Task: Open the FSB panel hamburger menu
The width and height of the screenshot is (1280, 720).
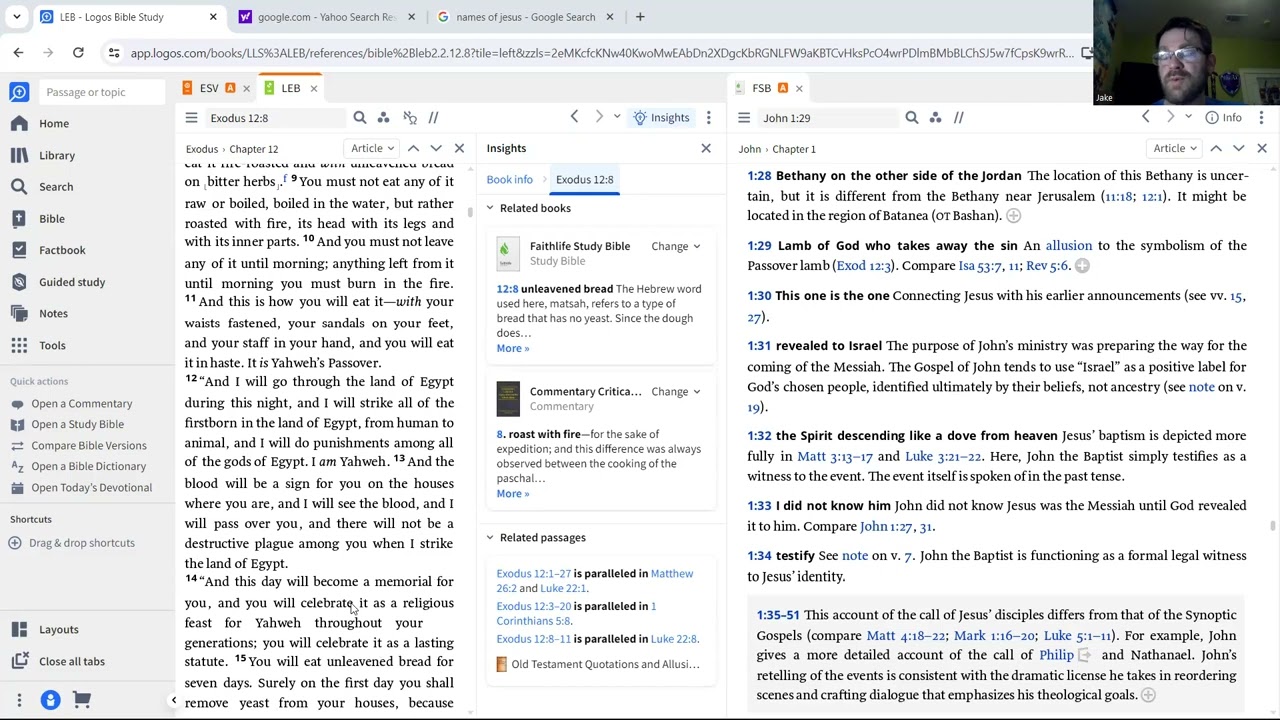Action: [x=744, y=118]
